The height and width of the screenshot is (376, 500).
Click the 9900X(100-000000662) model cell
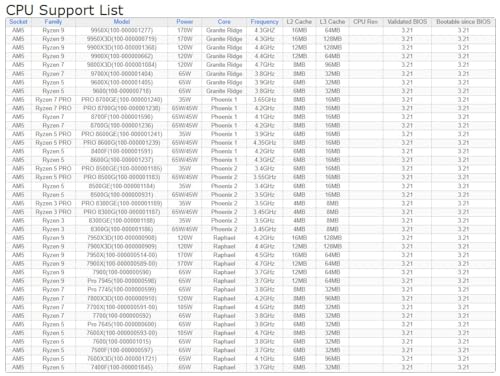click(x=122, y=56)
